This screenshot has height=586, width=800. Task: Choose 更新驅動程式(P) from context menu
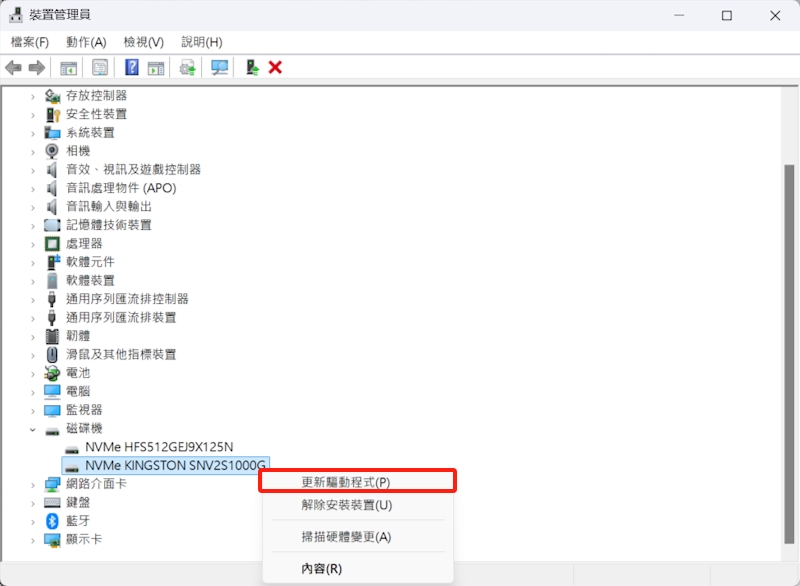pos(357,481)
